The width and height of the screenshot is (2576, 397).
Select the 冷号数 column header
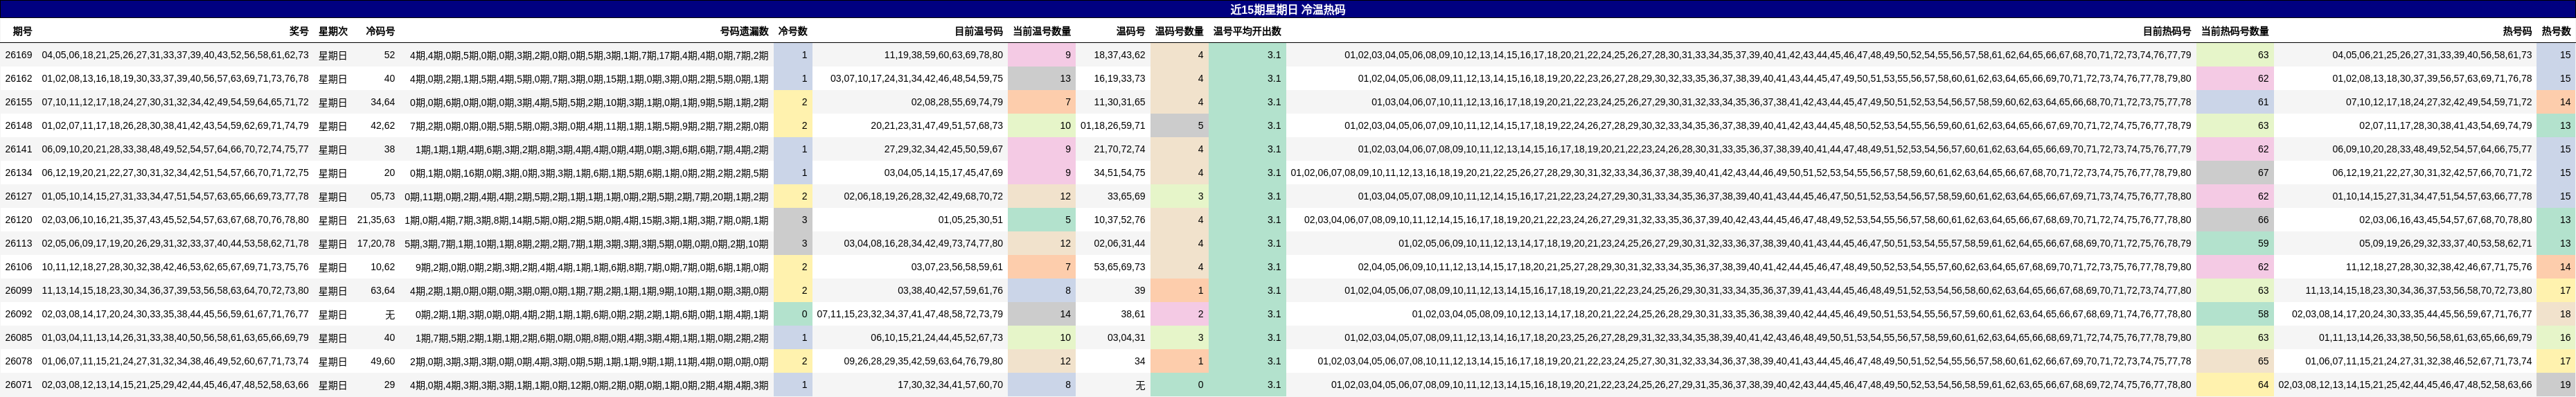pyautogui.click(x=792, y=32)
